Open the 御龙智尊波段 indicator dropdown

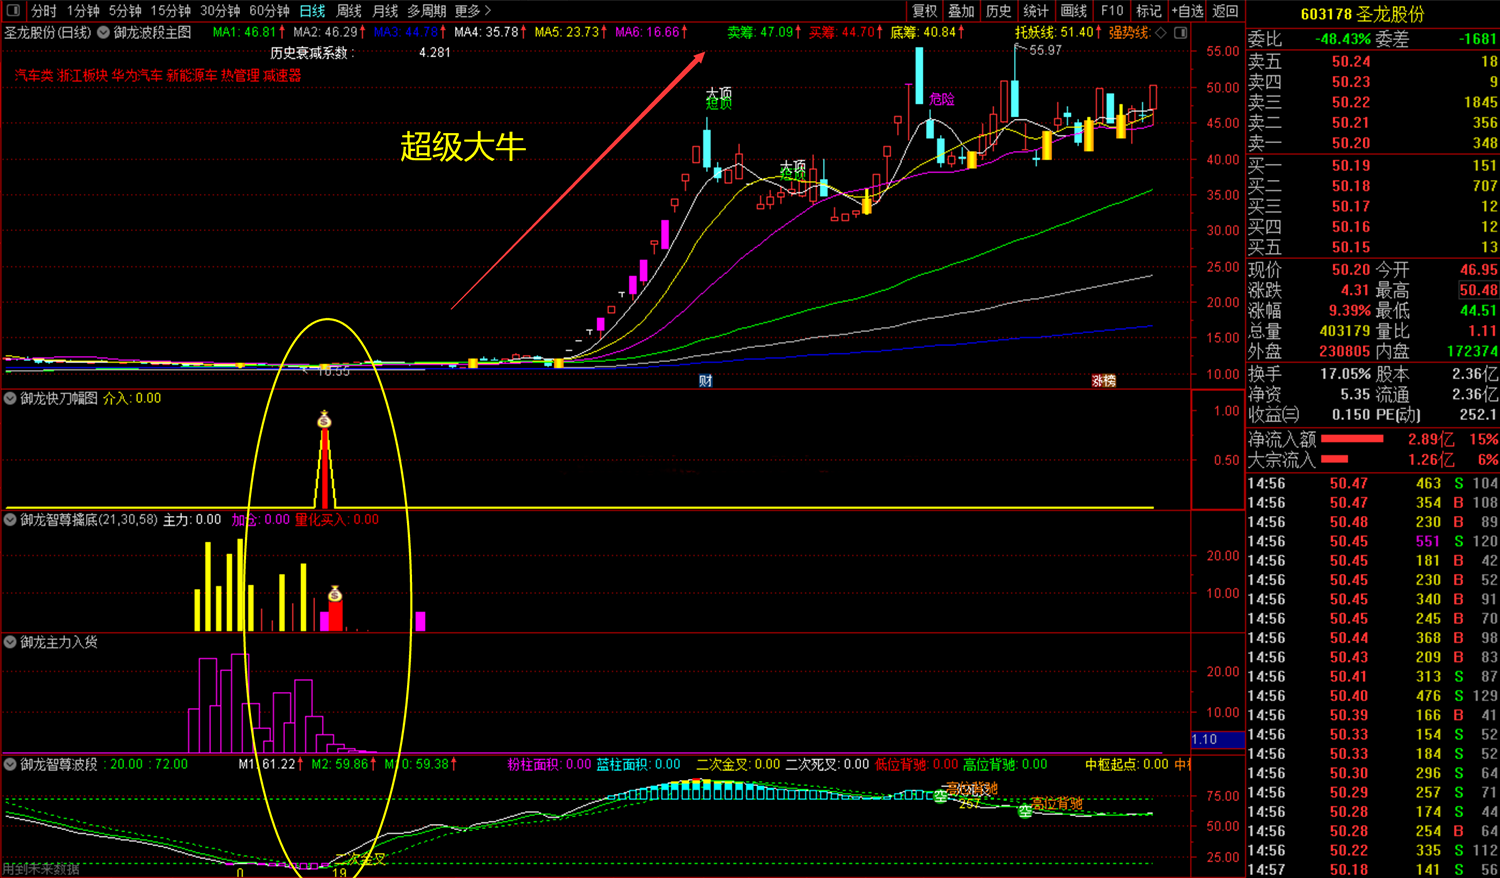click(10, 764)
